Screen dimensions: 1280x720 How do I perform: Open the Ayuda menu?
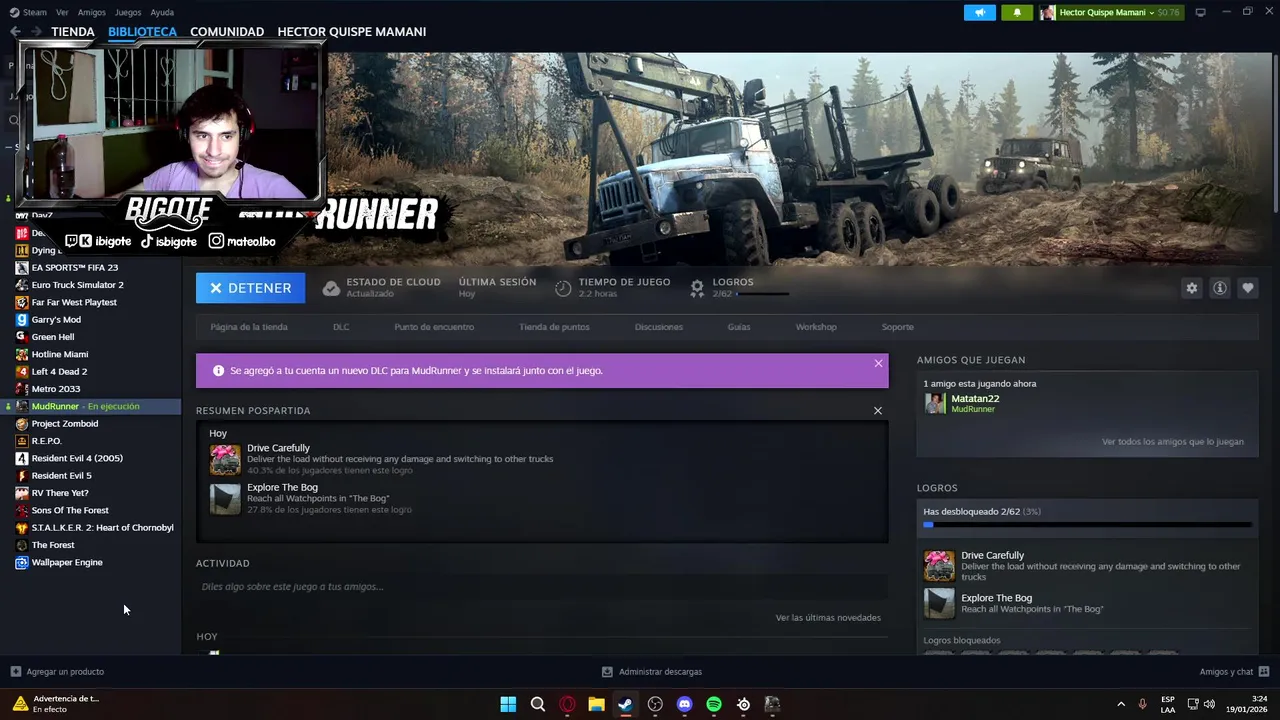tap(161, 12)
